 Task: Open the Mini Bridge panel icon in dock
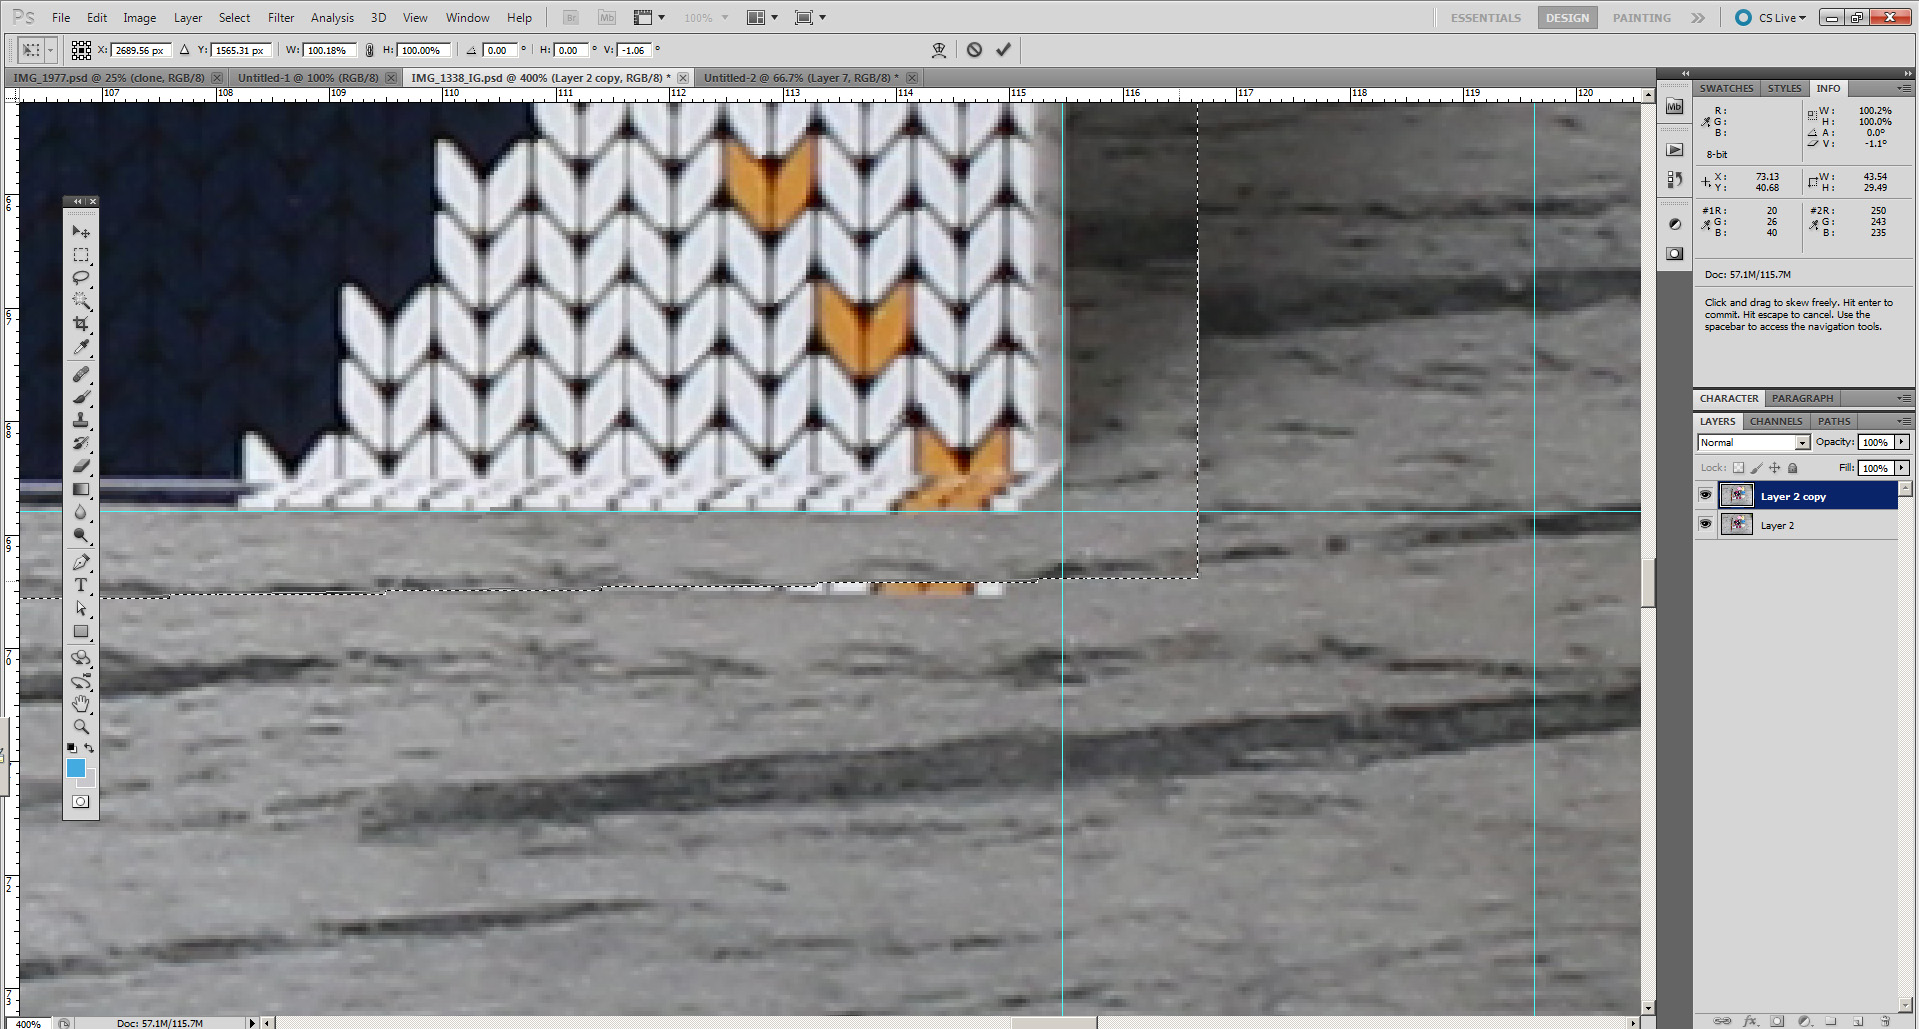tap(1675, 107)
